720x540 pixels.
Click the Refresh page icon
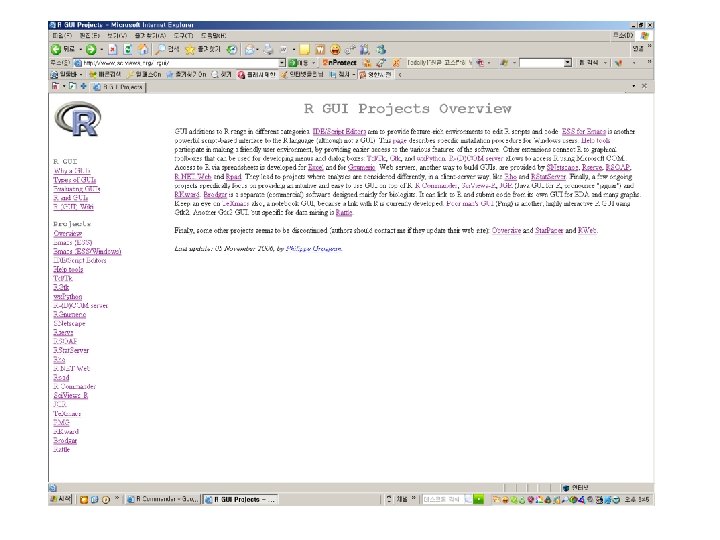coord(128,49)
